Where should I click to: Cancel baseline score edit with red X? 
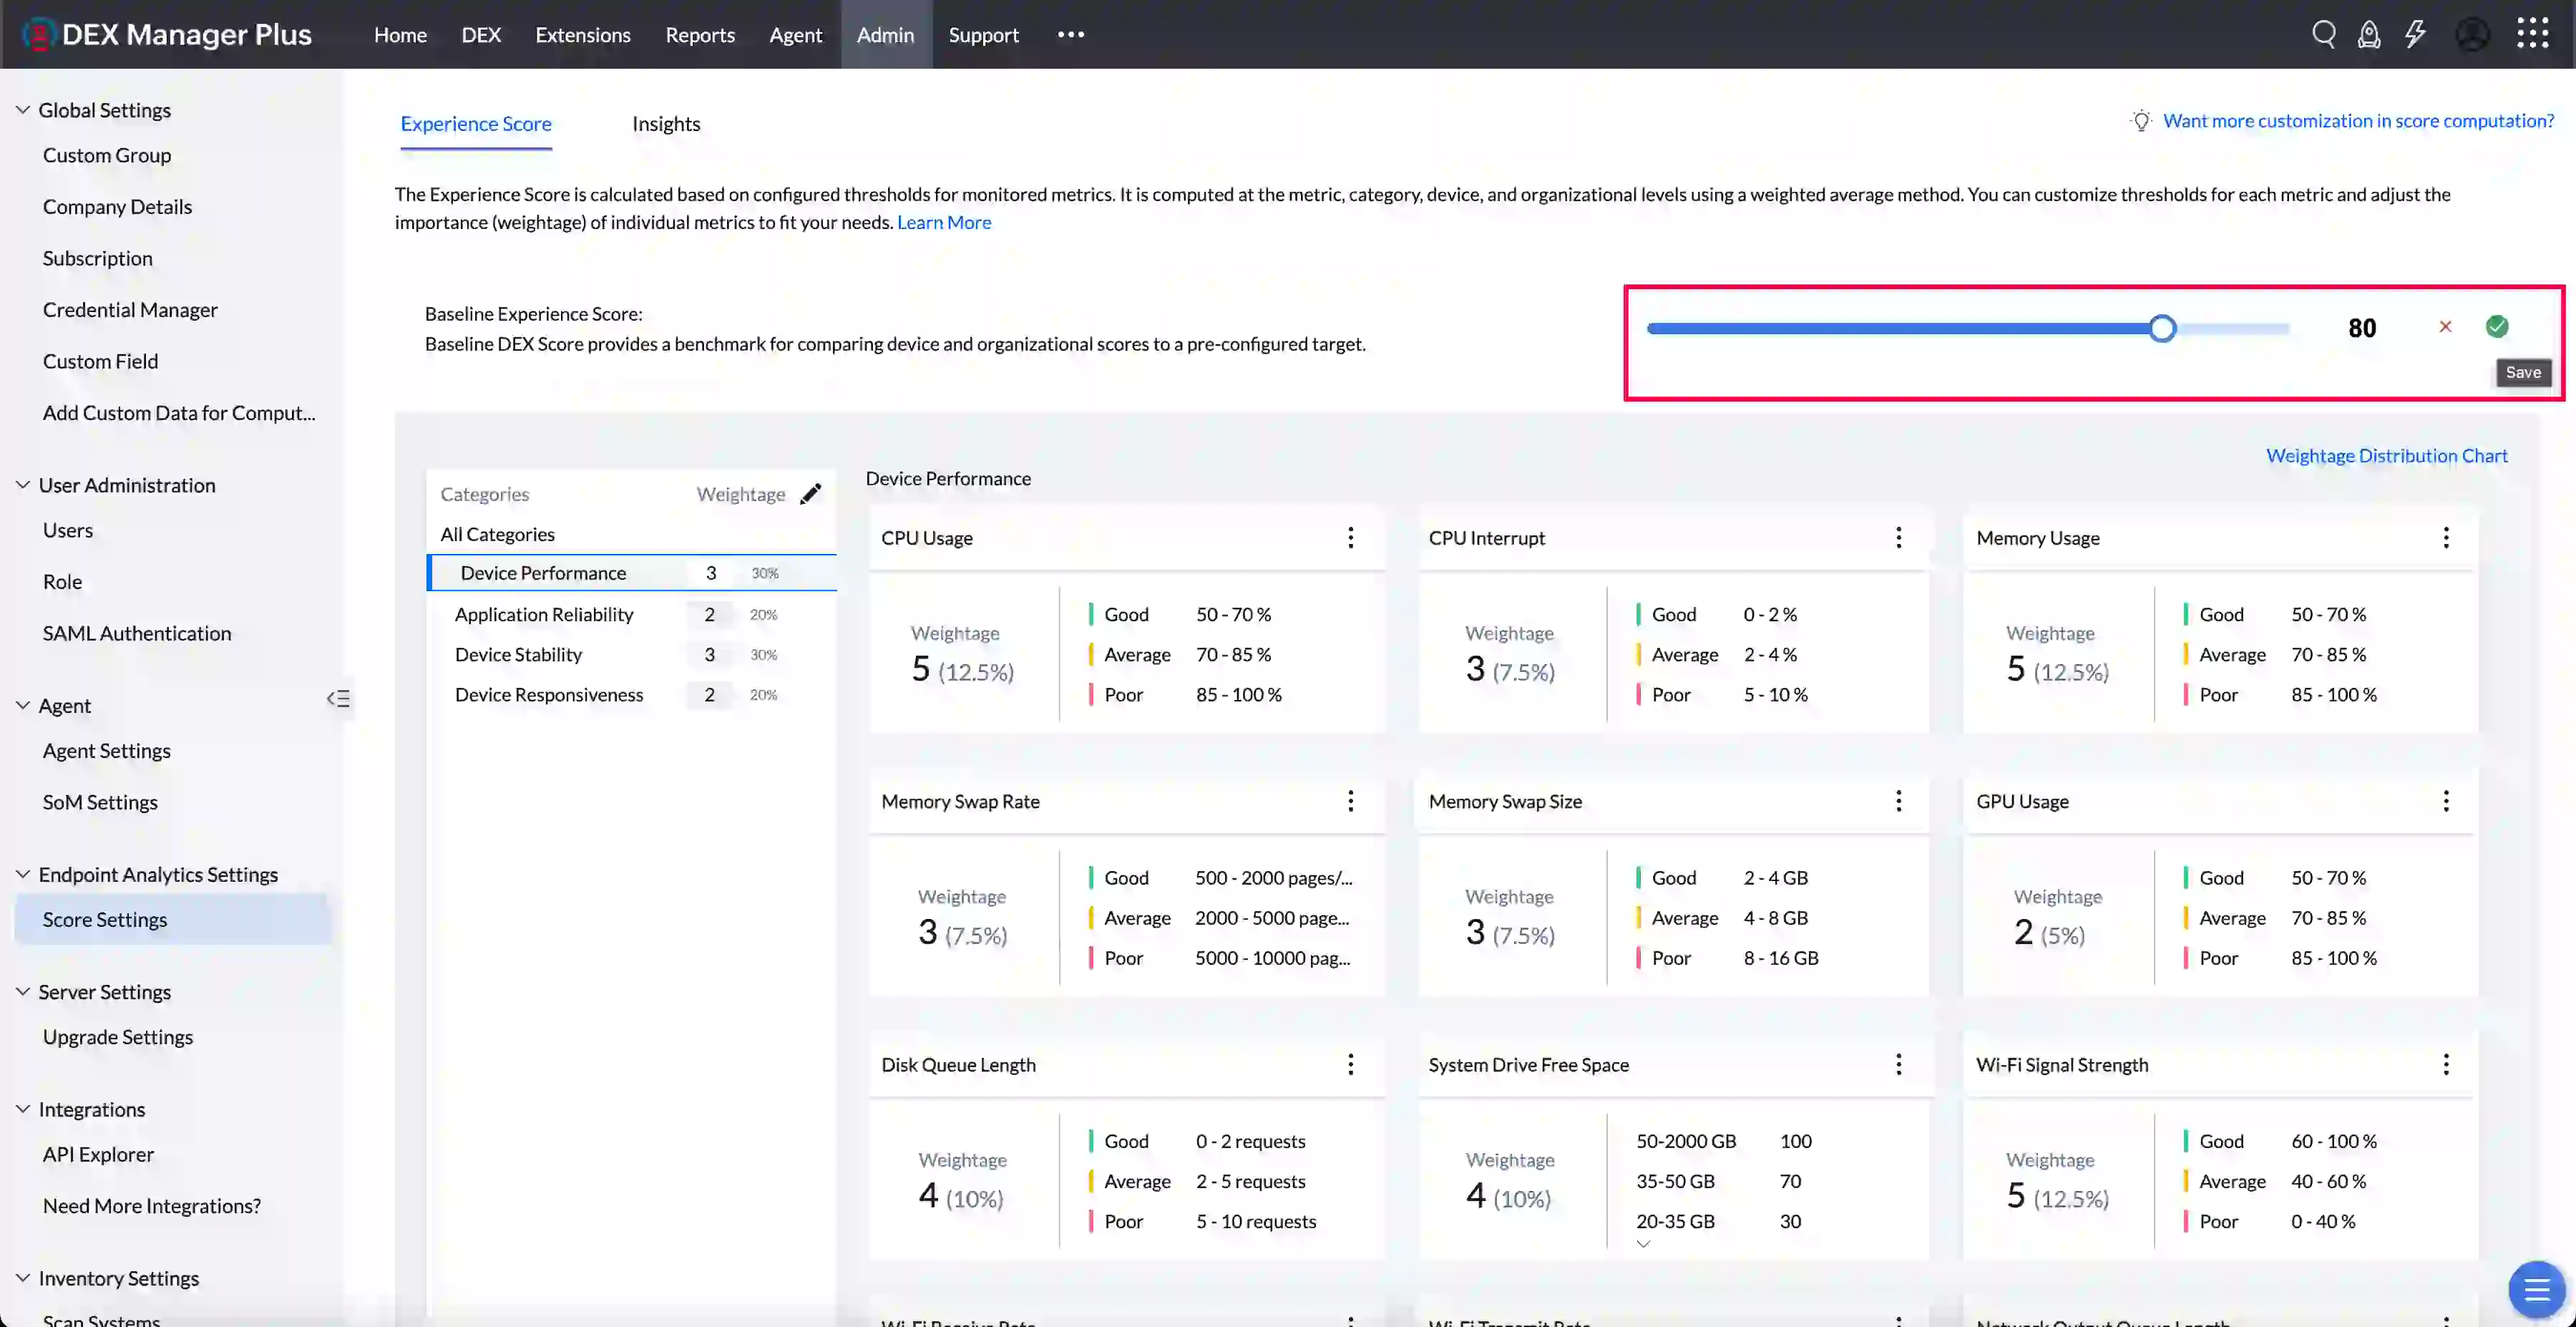pos(2445,326)
